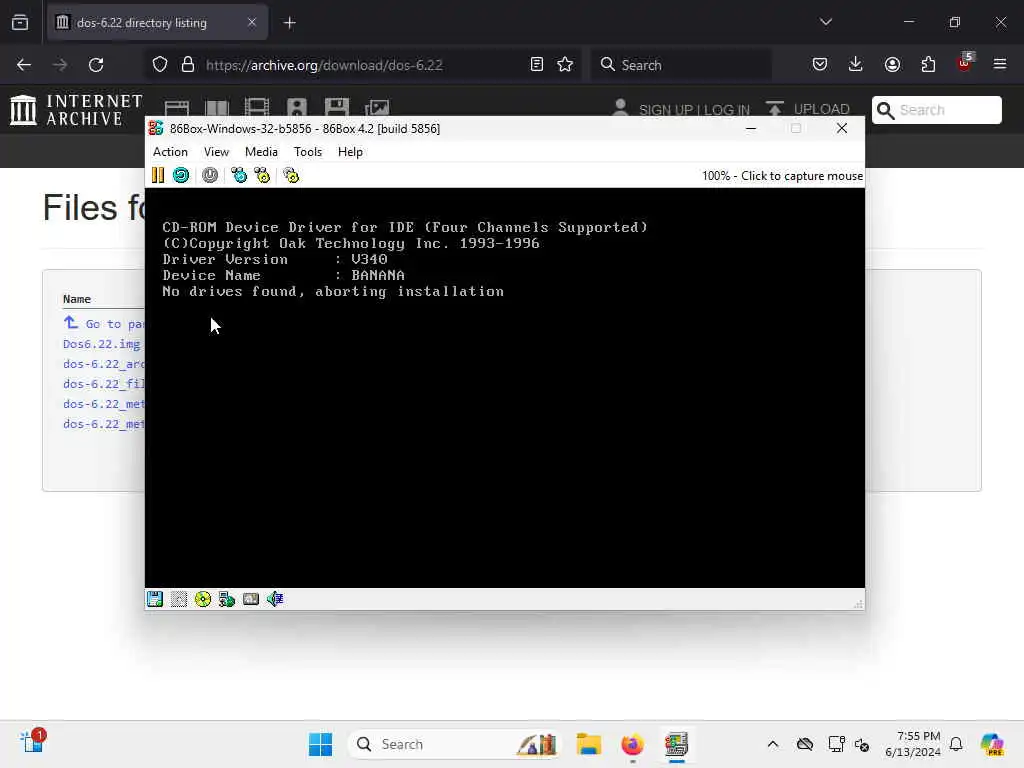
Task: Select the dos-6.22 directory listing tab
Action: click(x=157, y=23)
